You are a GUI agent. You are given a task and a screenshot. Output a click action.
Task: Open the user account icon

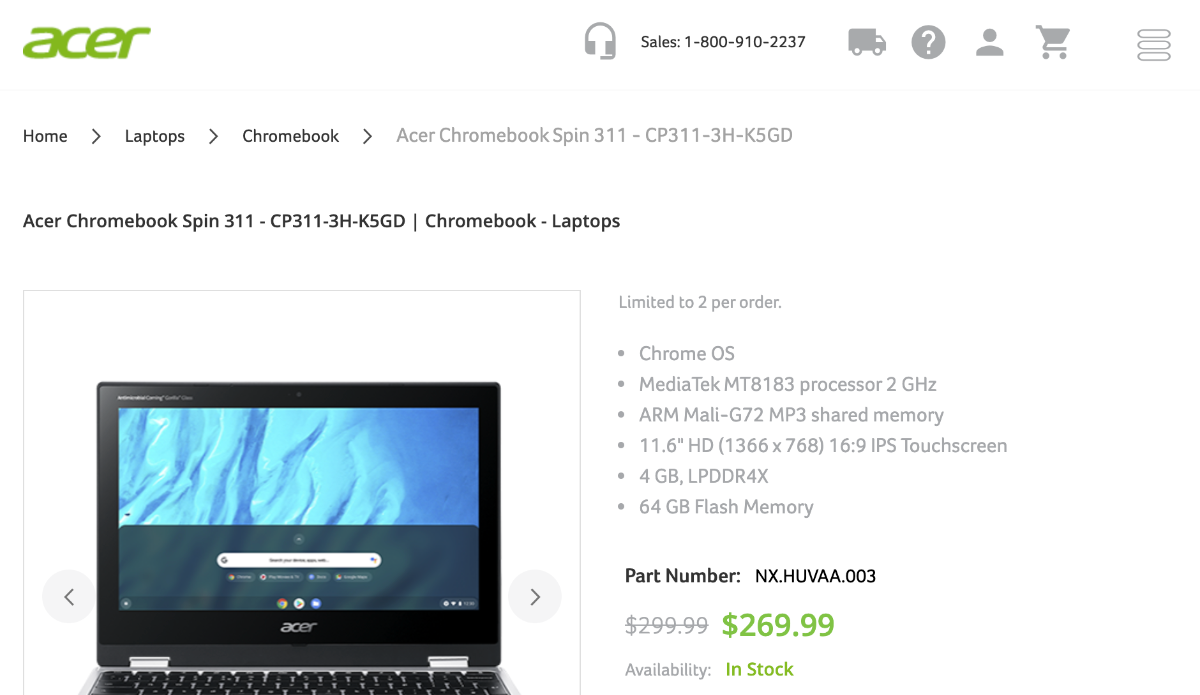[990, 42]
